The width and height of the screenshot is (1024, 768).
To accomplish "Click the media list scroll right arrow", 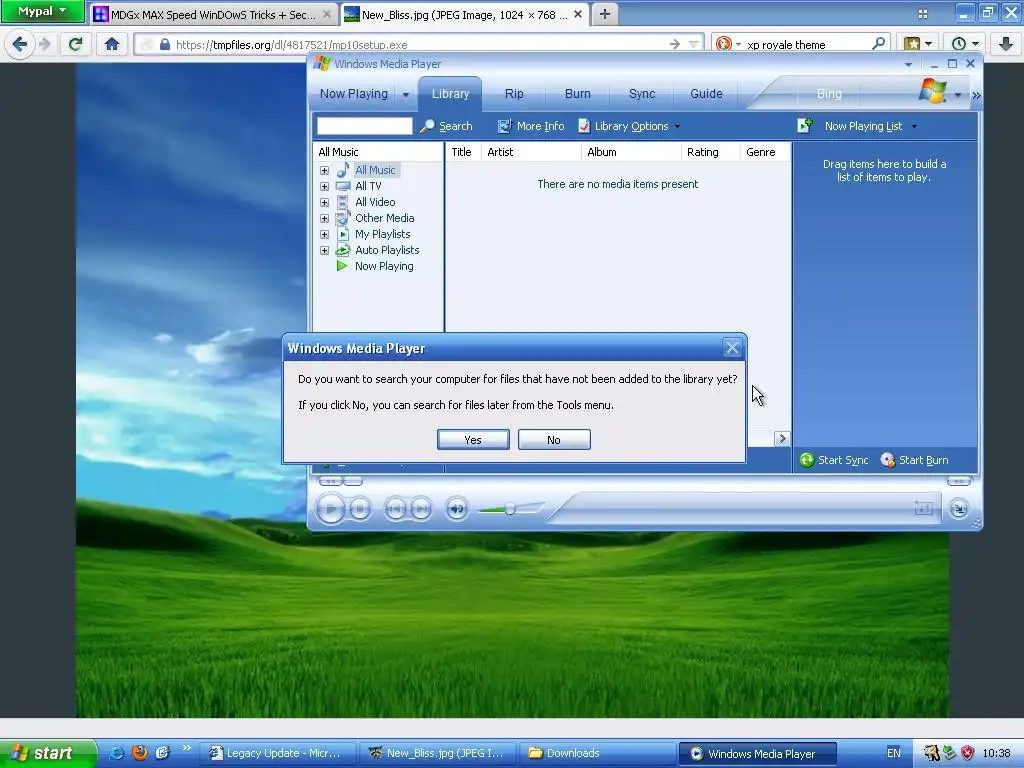I will point(782,439).
